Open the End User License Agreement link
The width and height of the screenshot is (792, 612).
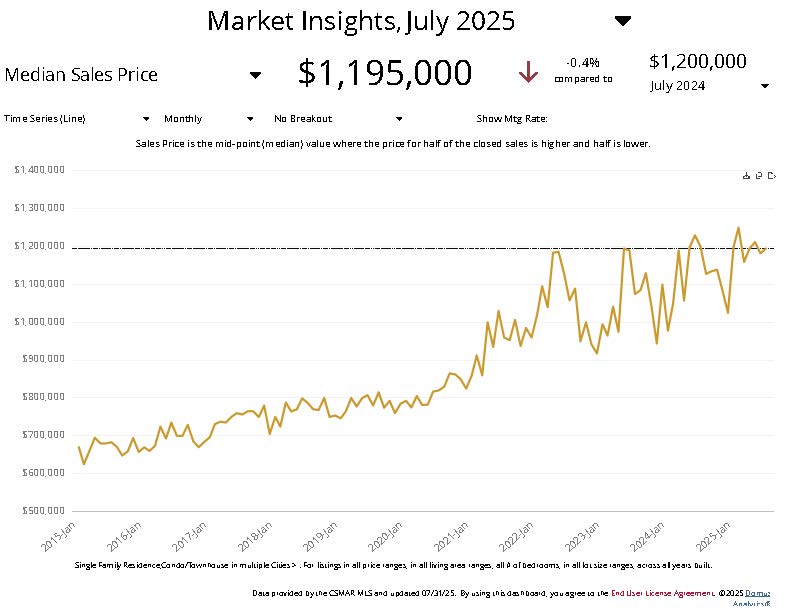click(663, 593)
